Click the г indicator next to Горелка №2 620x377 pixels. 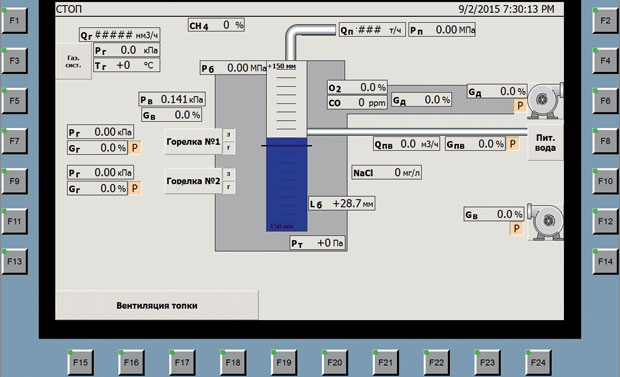[x=229, y=187]
